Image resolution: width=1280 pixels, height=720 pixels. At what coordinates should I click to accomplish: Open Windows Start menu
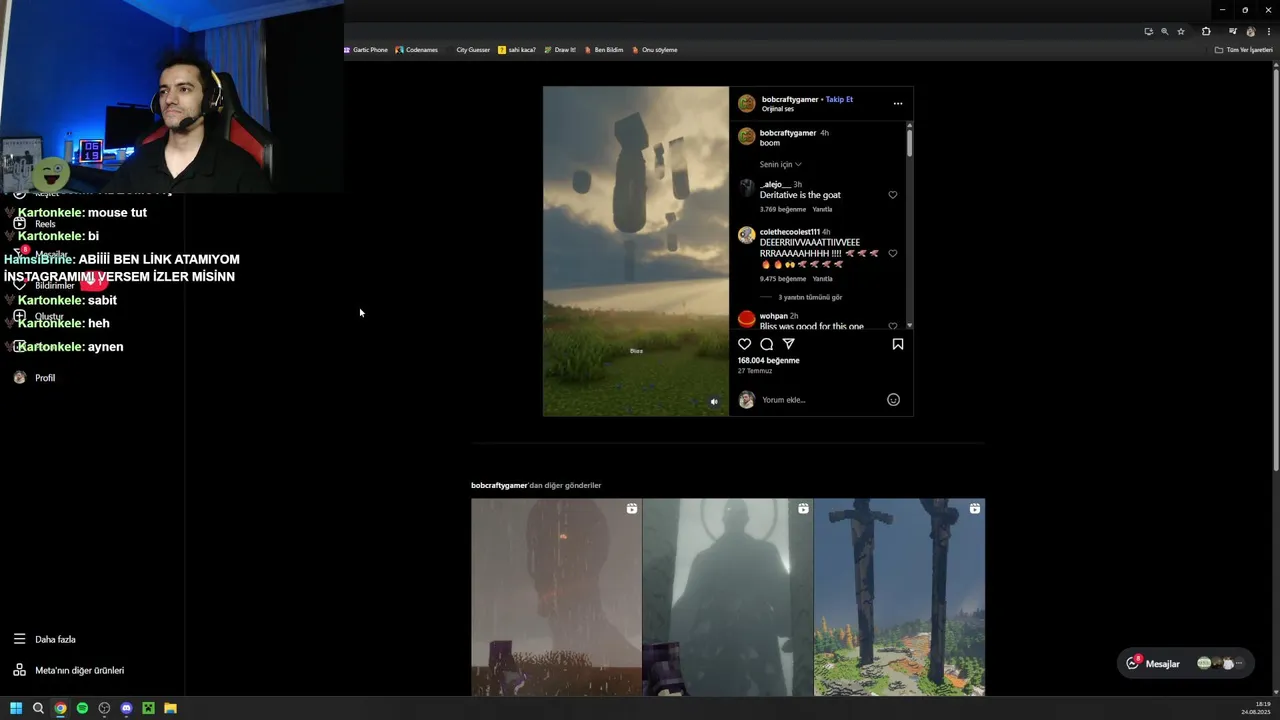tap(16, 708)
